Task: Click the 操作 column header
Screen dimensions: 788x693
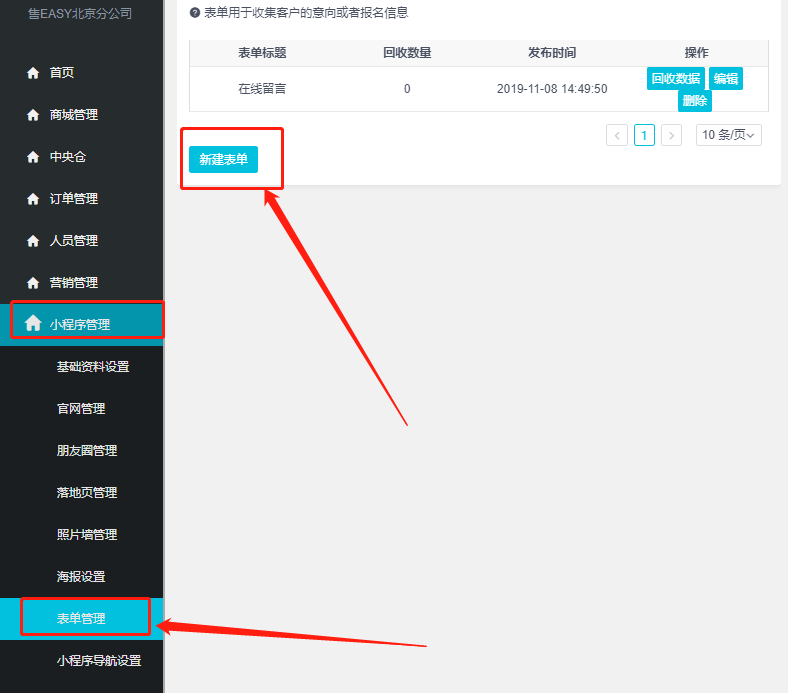Action: (697, 53)
